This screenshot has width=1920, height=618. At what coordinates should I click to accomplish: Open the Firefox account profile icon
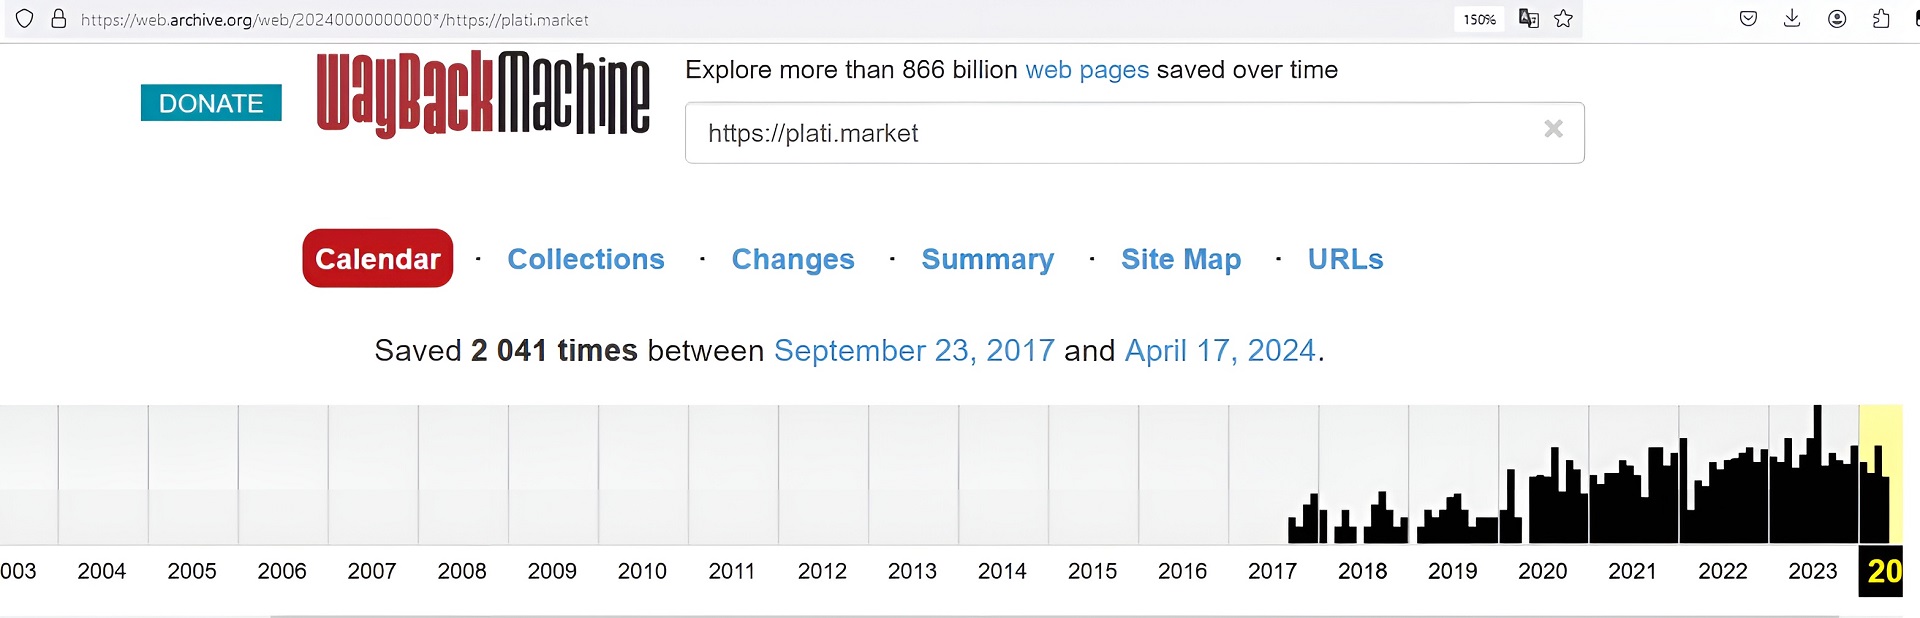coord(1837,19)
